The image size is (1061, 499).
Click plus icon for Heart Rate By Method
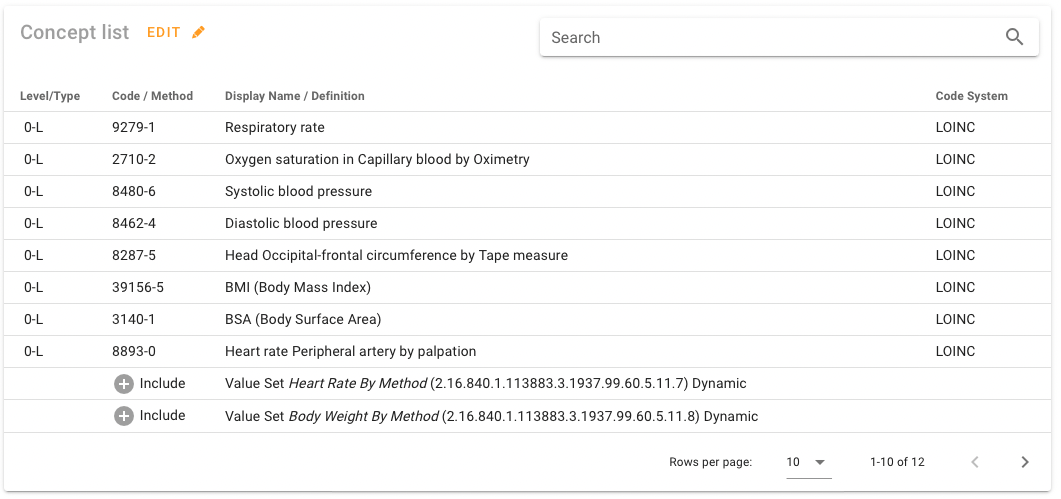point(124,384)
